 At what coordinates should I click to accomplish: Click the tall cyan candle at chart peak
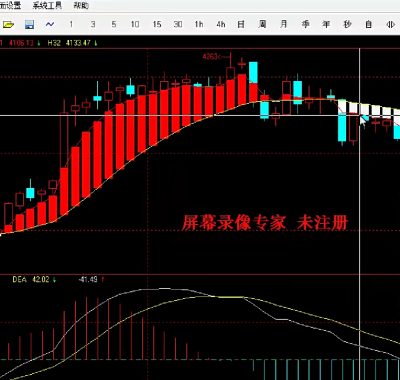[253, 72]
